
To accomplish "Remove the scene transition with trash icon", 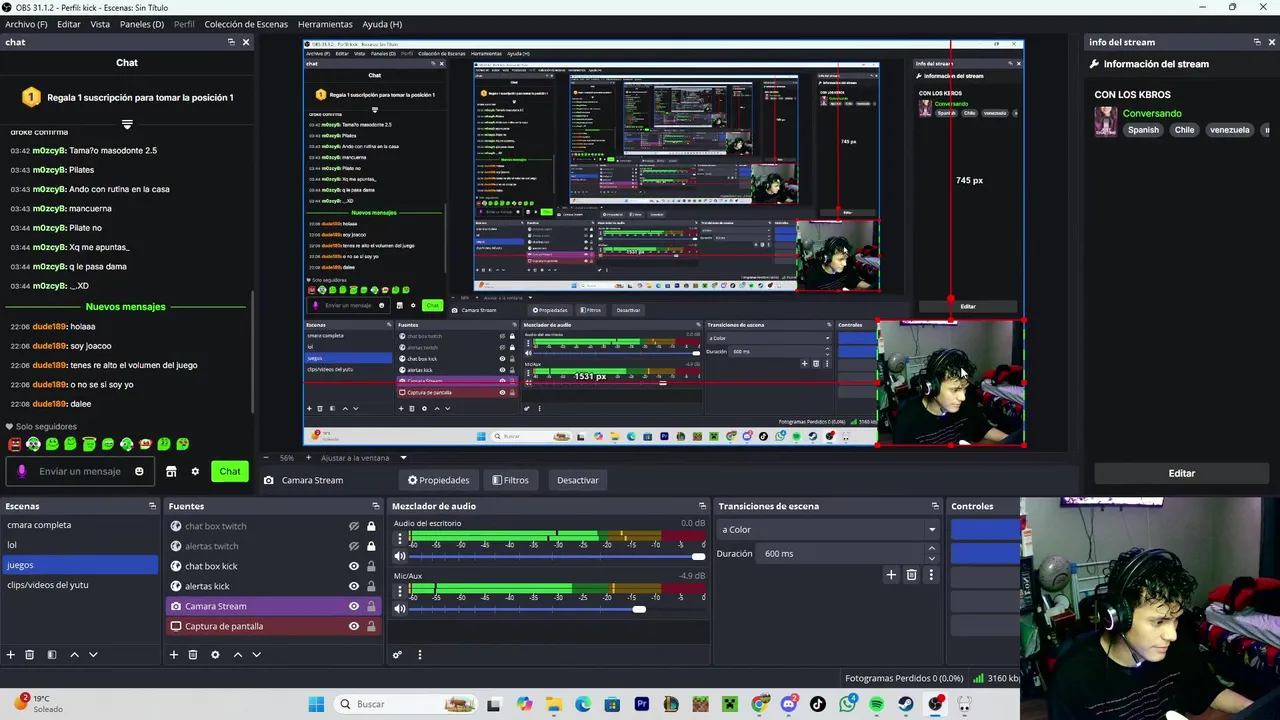I will pyautogui.click(x=911, y=575).
